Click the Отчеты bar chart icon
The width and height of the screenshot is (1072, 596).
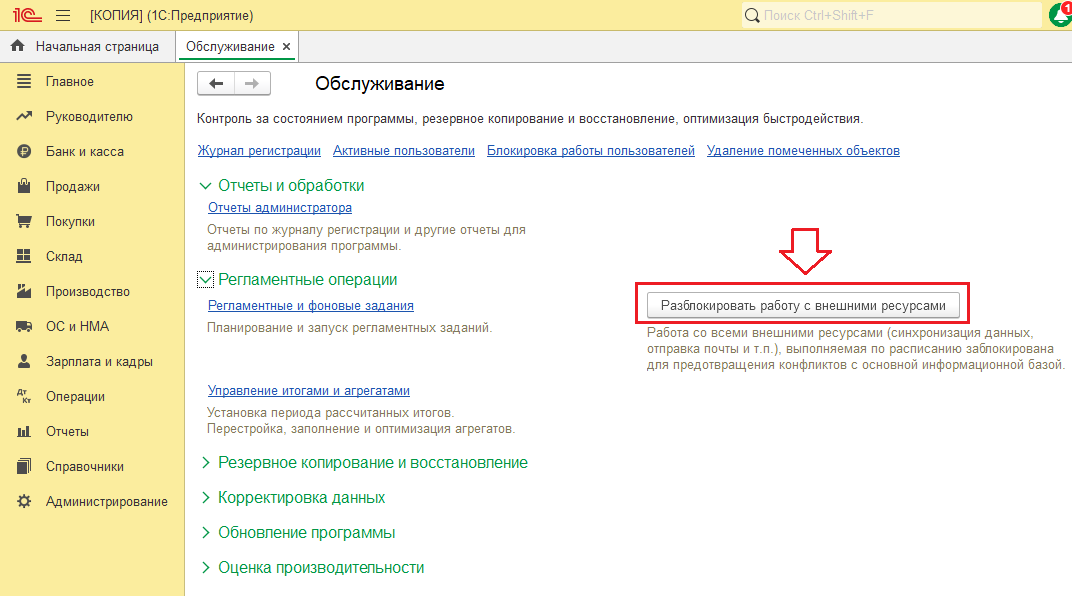click(24, 431)
